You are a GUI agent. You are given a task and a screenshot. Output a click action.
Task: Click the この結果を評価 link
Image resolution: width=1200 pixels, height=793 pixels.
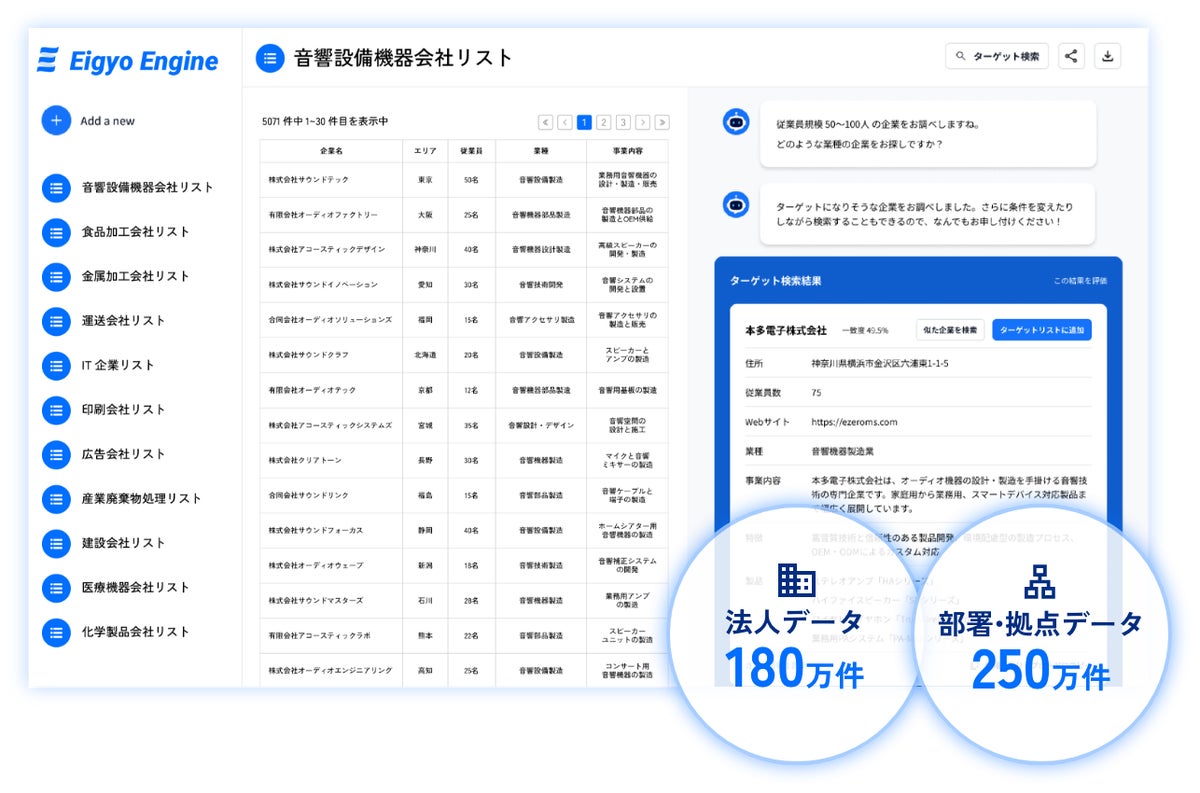(x=1081, y=282)
